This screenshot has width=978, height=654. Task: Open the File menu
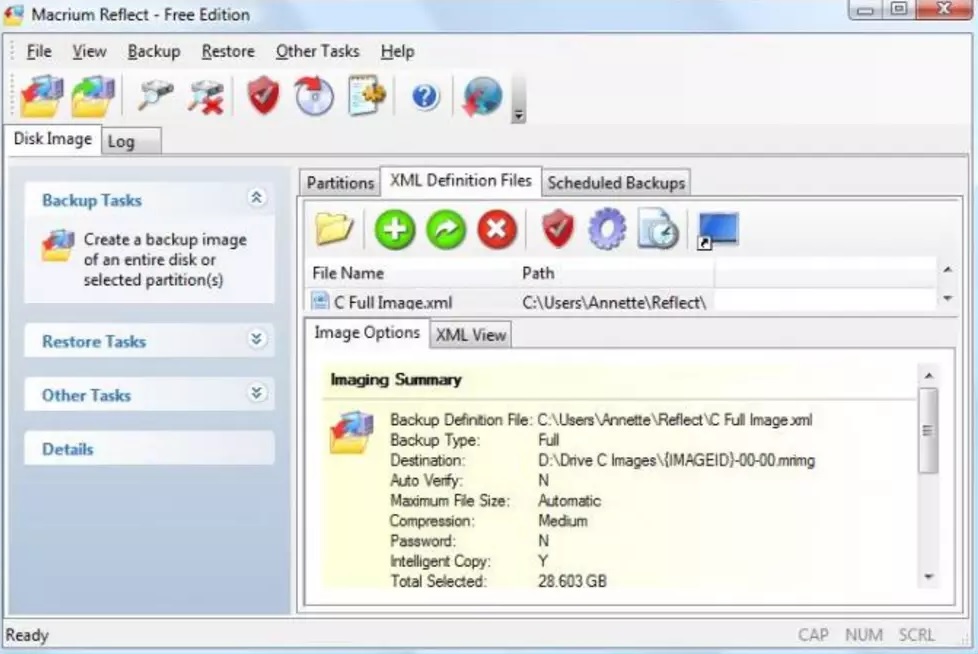(39, 51)
